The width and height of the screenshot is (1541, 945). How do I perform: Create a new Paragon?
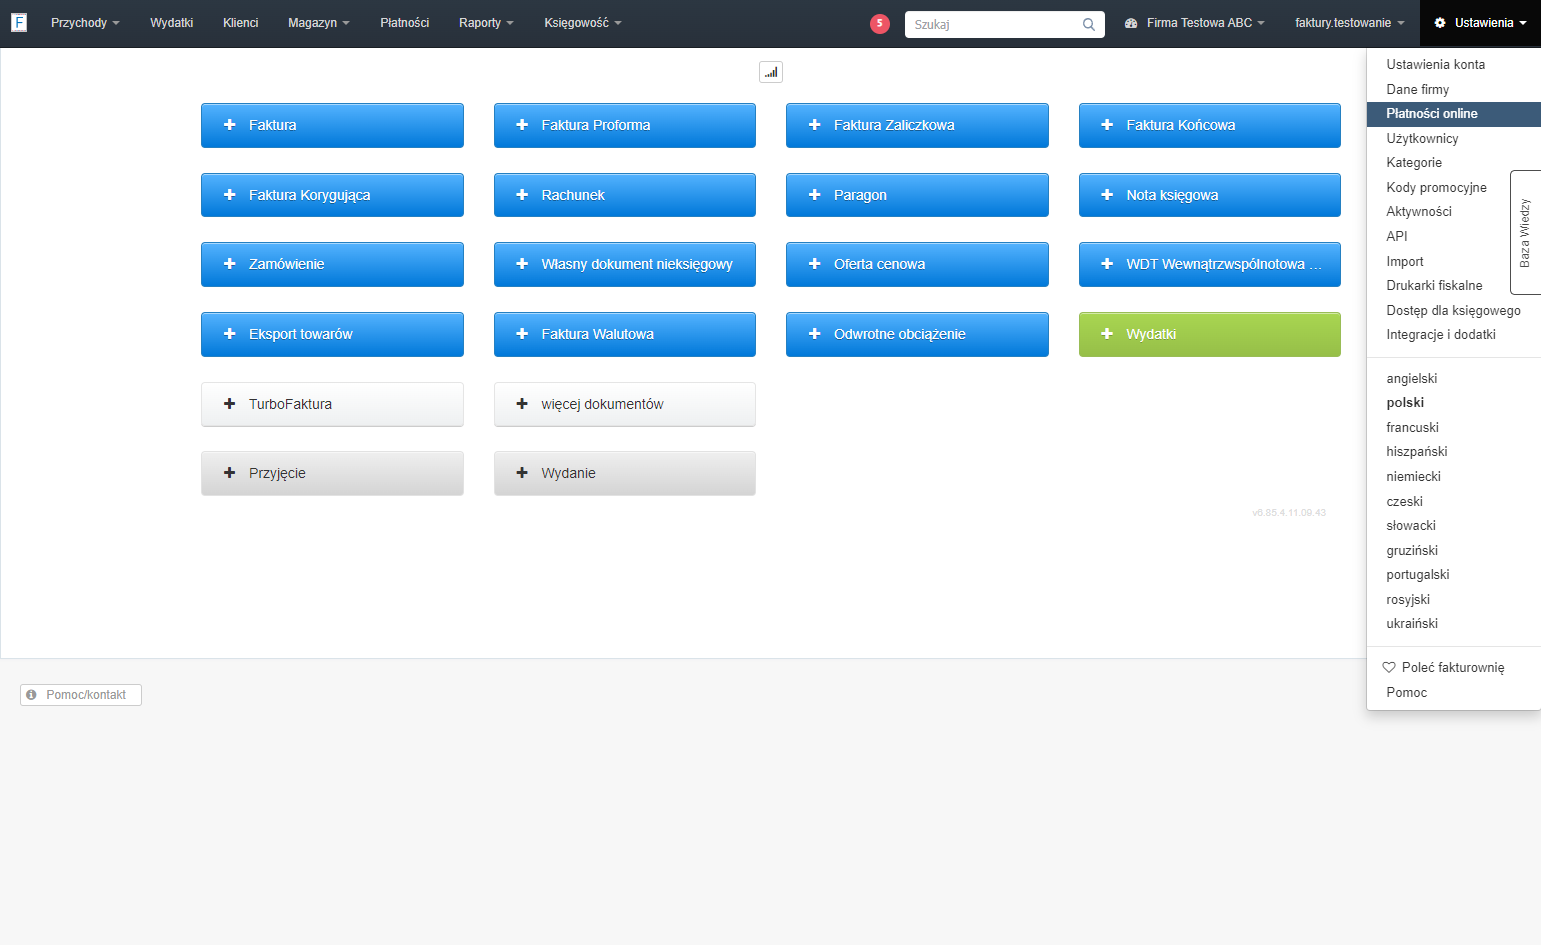click(x=917, y=195)
